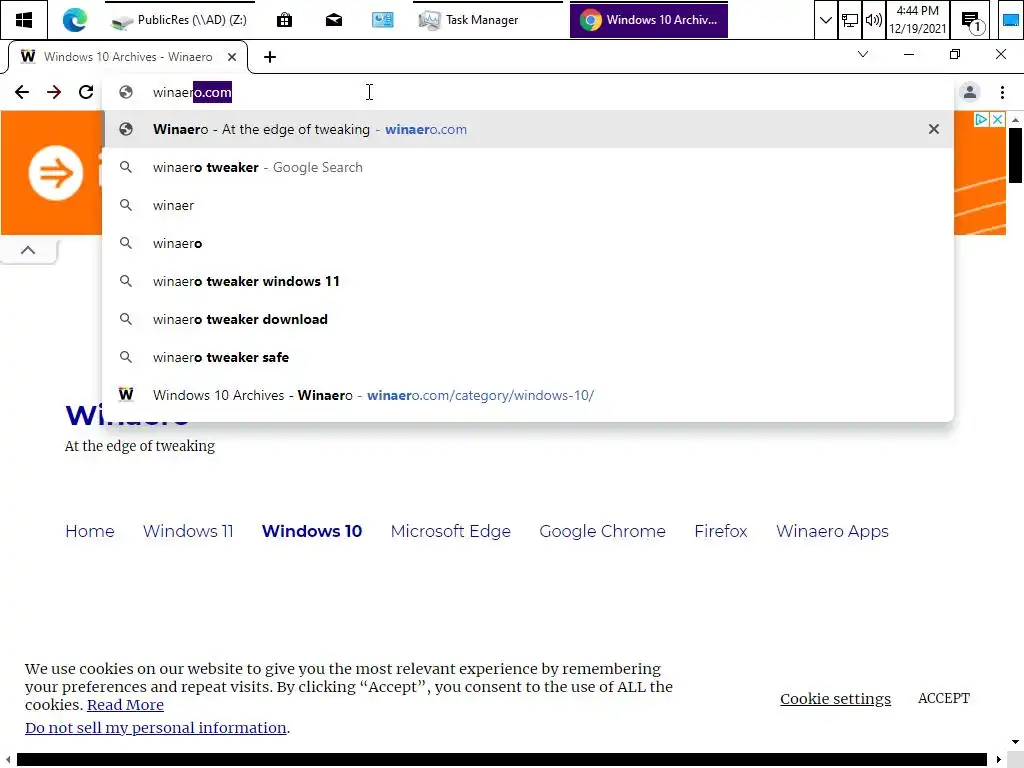Remove the winaero.com suggestion with X
This screenshot has height=768, width=1024.
click(934, 129)
